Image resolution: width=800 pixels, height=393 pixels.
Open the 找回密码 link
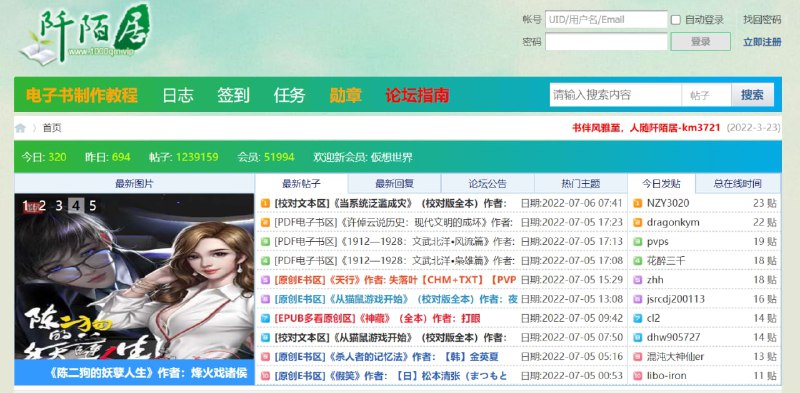pos(762,20)
